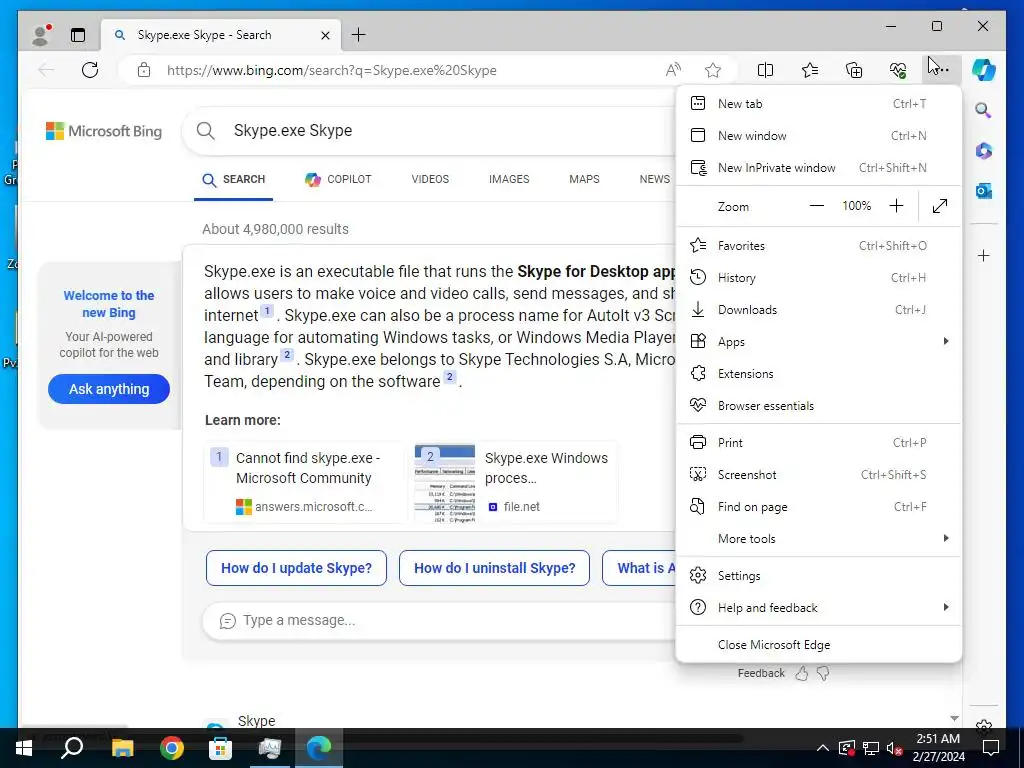Decrease zoom with the minus button
1024x768 pixels.
(x=816, y=206)
